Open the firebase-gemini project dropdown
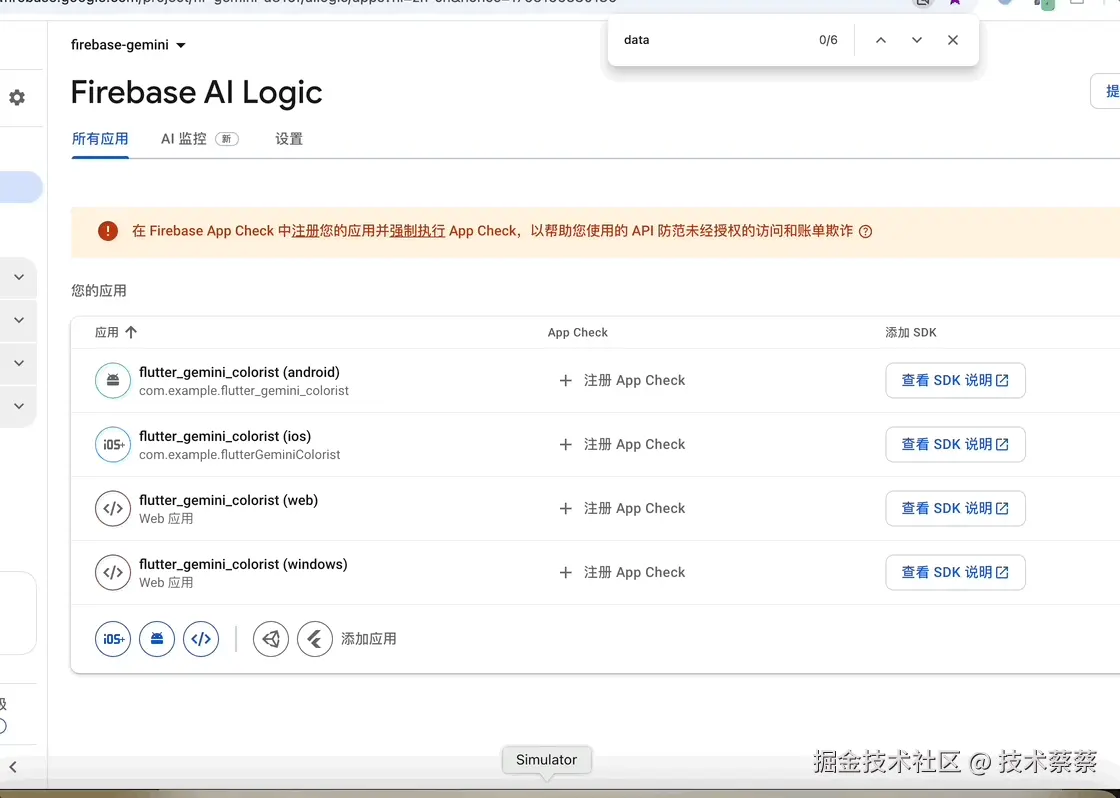Image resolution: width=1120 pixels, height=798 pixels. point(129,45)
